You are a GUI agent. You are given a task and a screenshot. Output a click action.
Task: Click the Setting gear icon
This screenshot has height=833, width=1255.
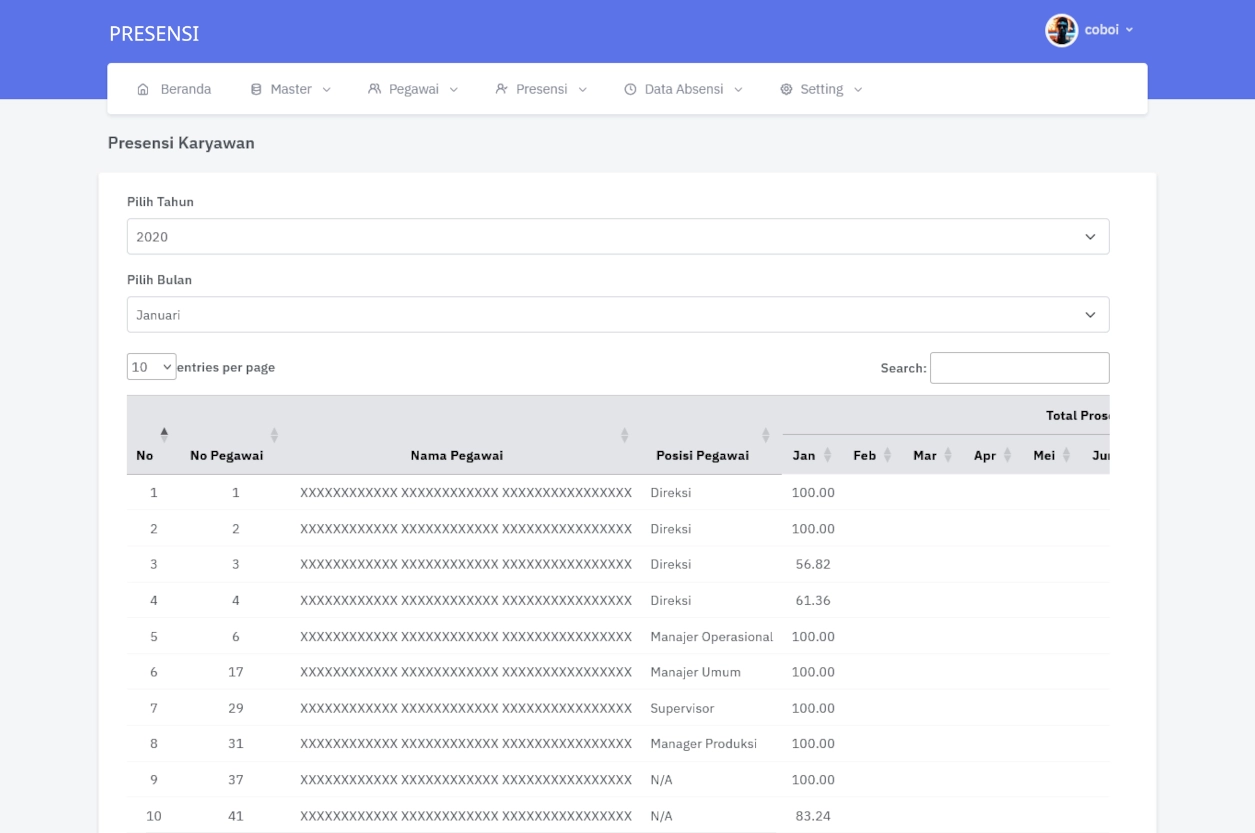(x=786, y=89)
